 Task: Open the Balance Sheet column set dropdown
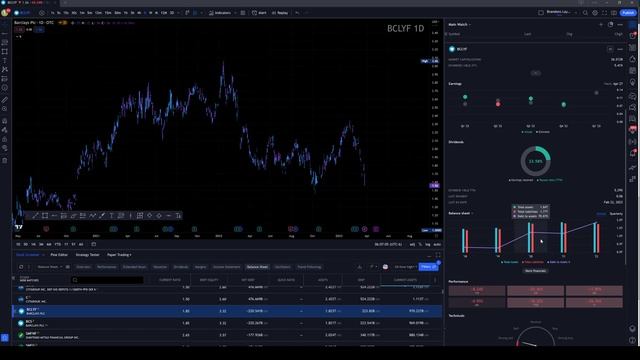tap(50, 267)
